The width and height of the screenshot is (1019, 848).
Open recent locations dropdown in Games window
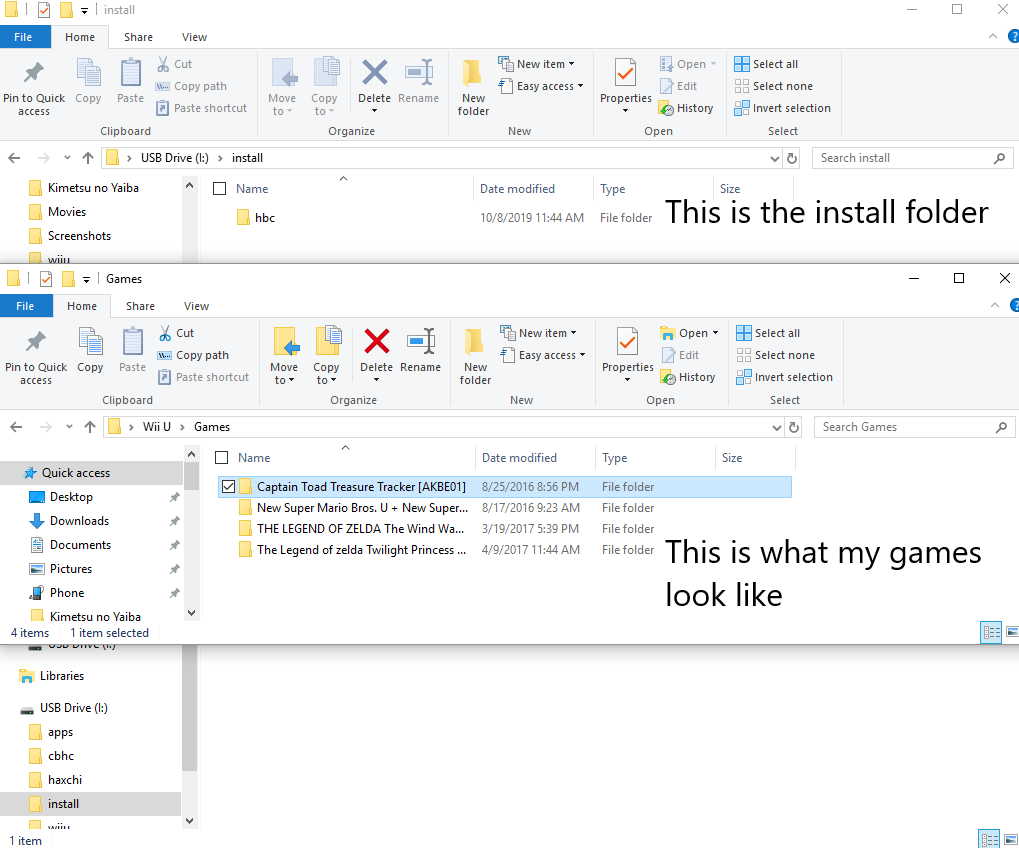click(x=69, y=427)
